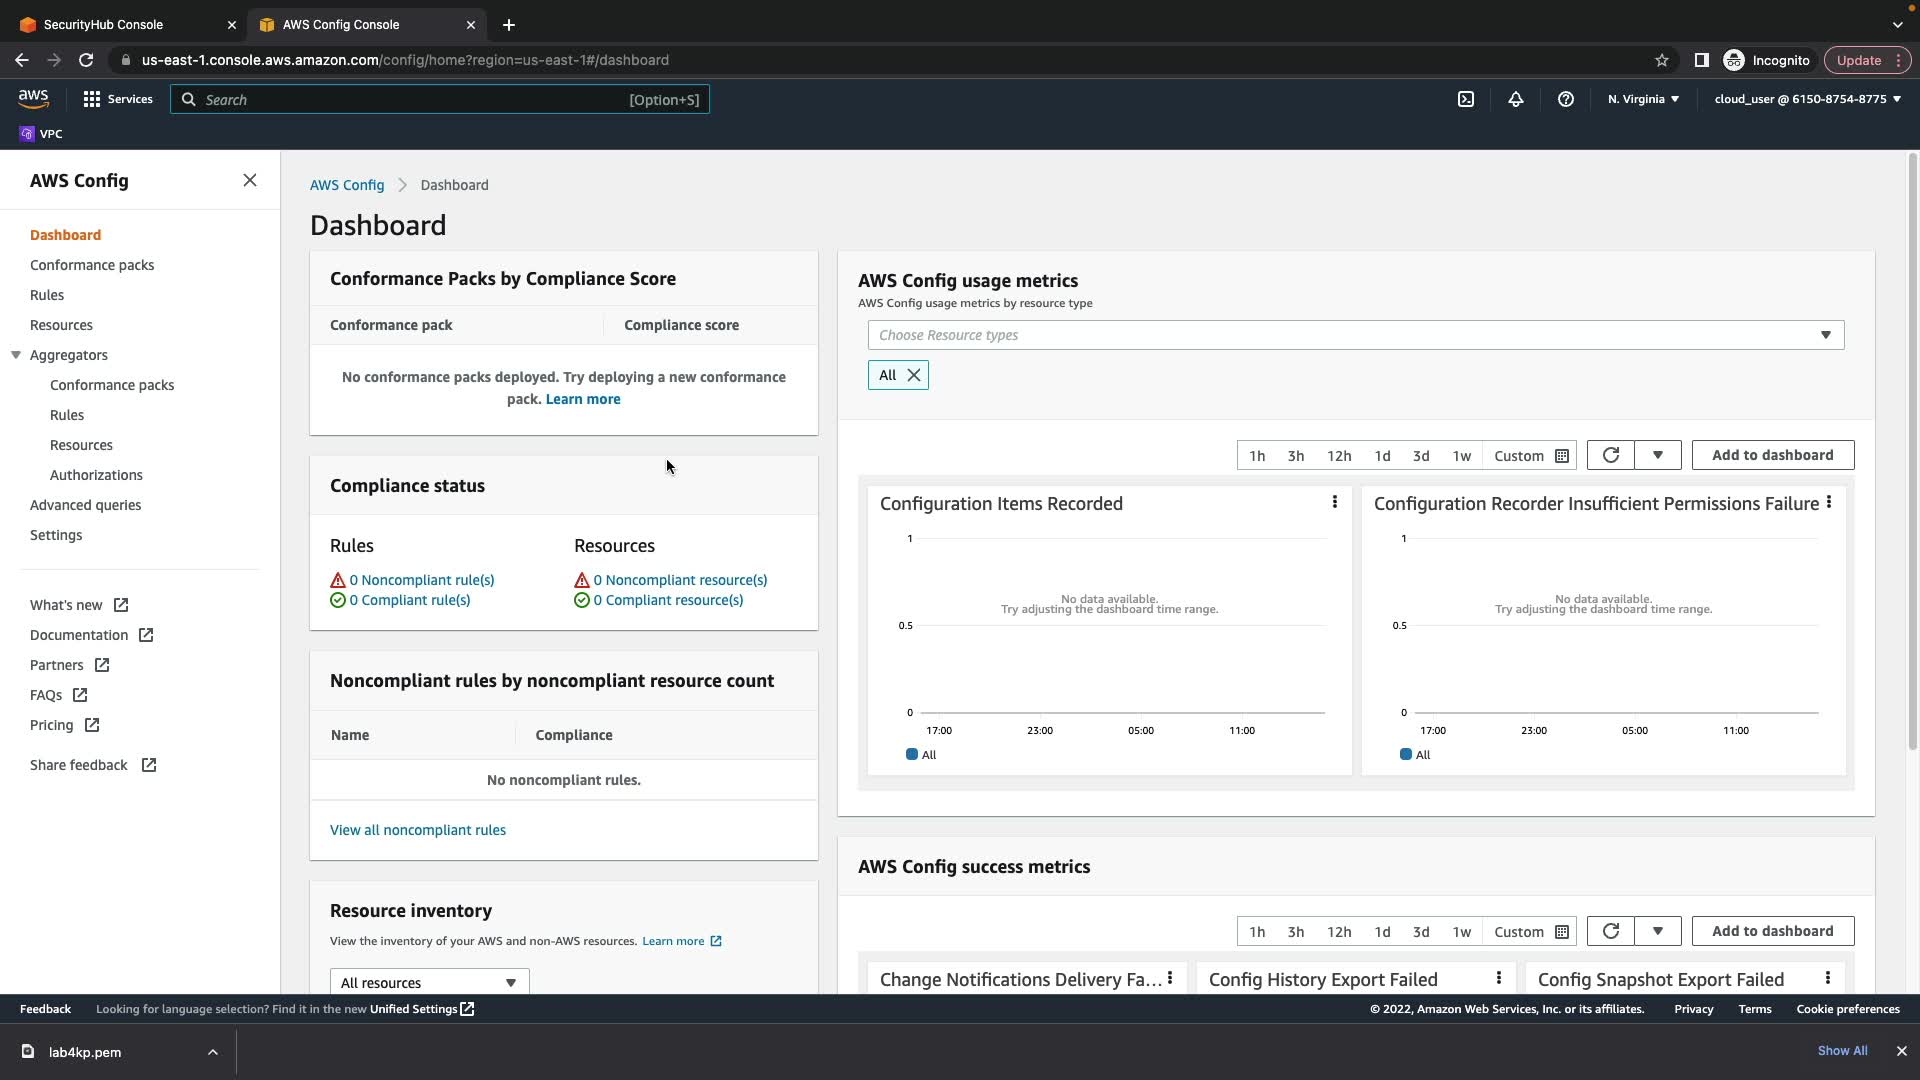Toggle the All legend in Configuration Items chart
The image size is (1920, 1080).
(x=921, y=755)
